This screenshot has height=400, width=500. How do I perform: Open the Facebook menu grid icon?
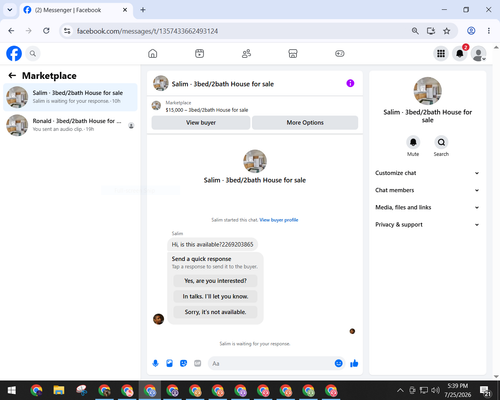coord(441,53)
